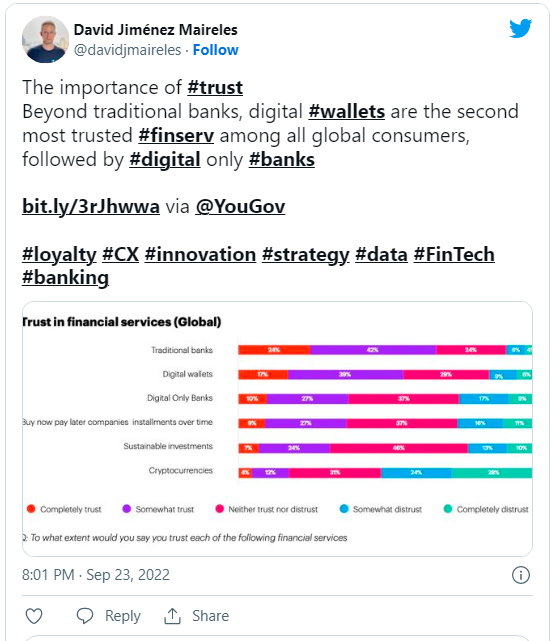Open the tweet info circle icon
This screenshot has width=556, height=641.
(521, 575)
